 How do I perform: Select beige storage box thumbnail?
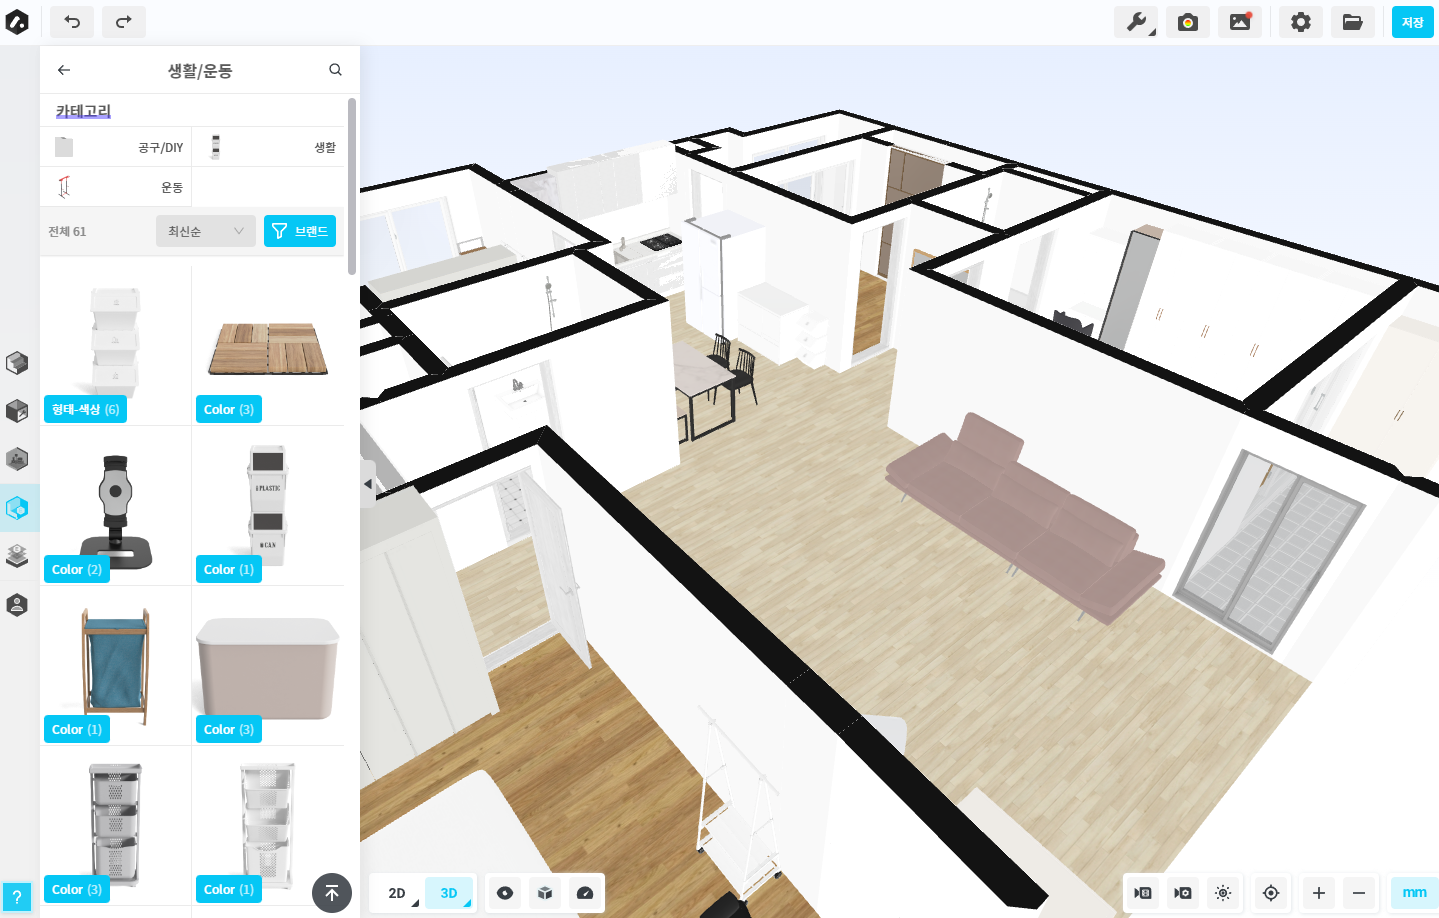[268, 668]
